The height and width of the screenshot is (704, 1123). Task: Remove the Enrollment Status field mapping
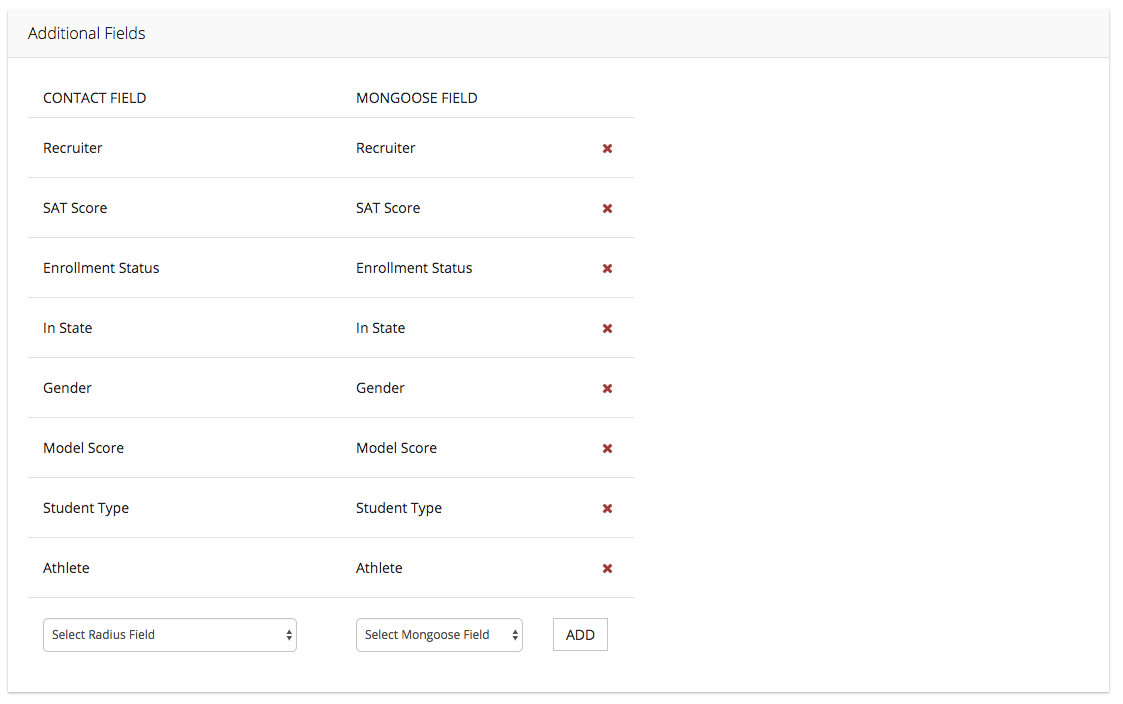607,269
